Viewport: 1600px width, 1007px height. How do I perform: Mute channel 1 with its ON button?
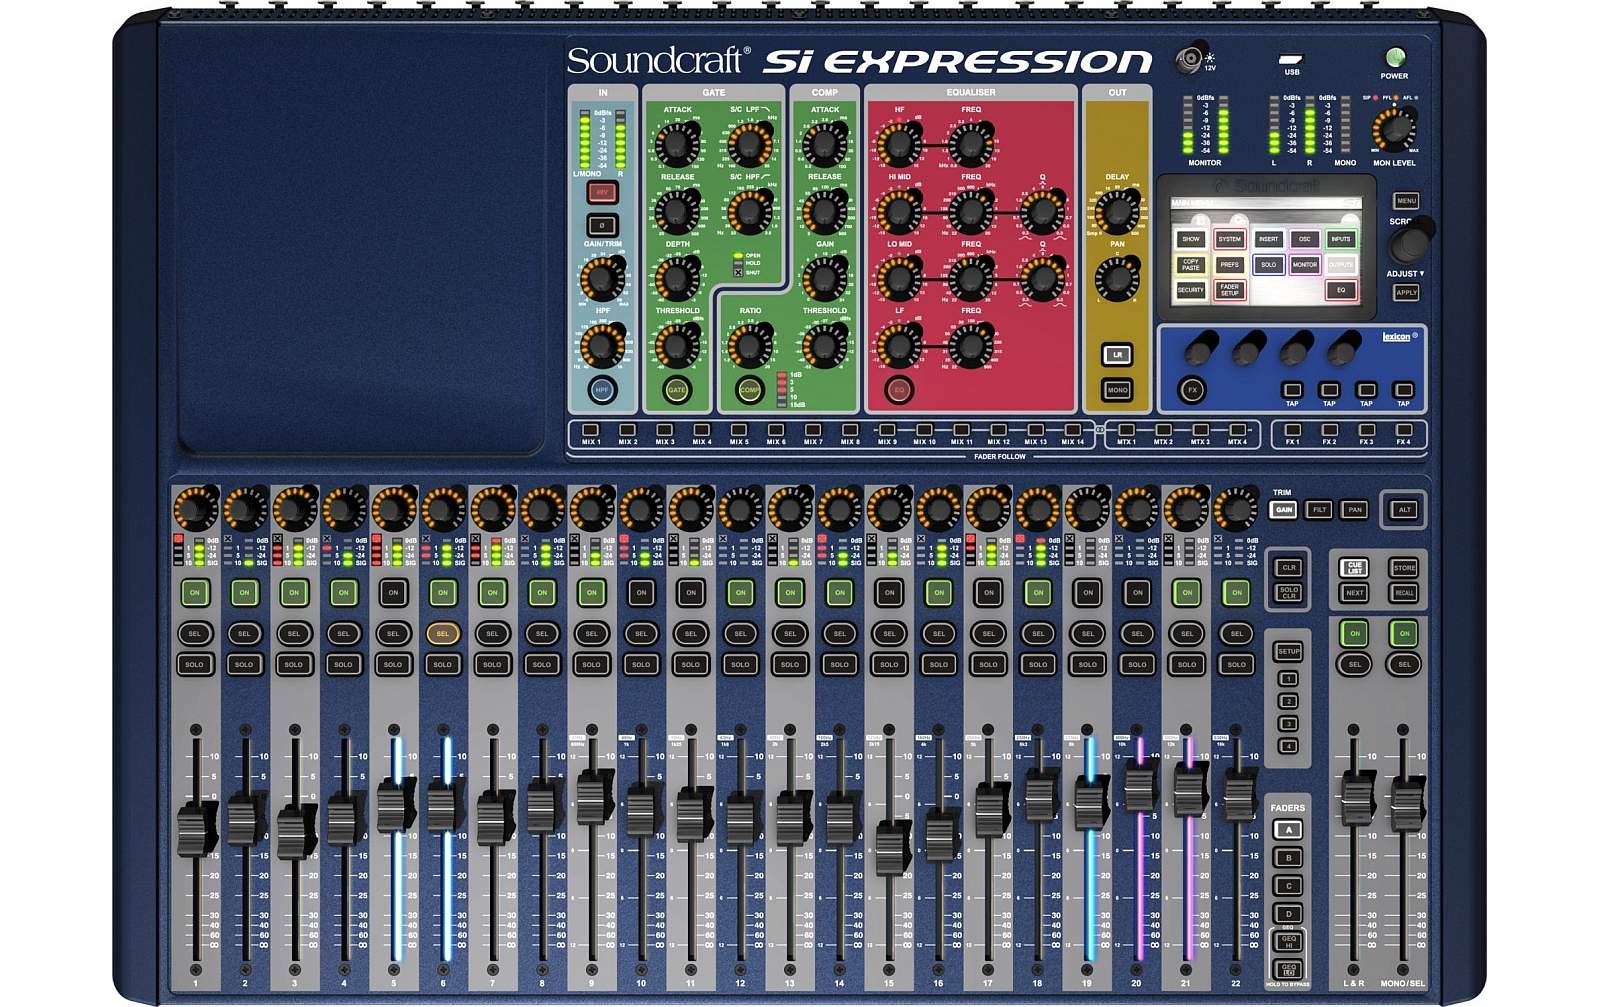[195, 592]
